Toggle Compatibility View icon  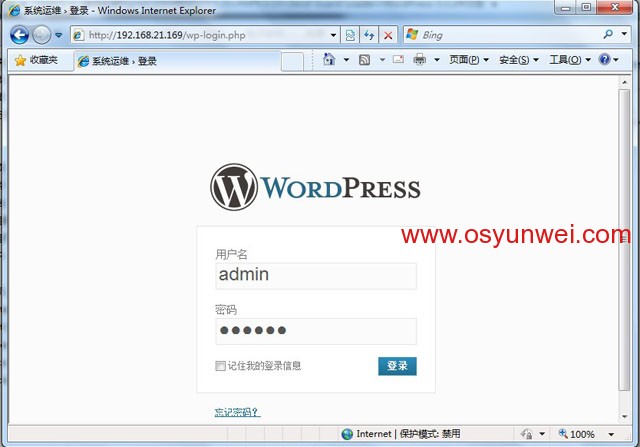pyautogui.click(x=350, y=36)
